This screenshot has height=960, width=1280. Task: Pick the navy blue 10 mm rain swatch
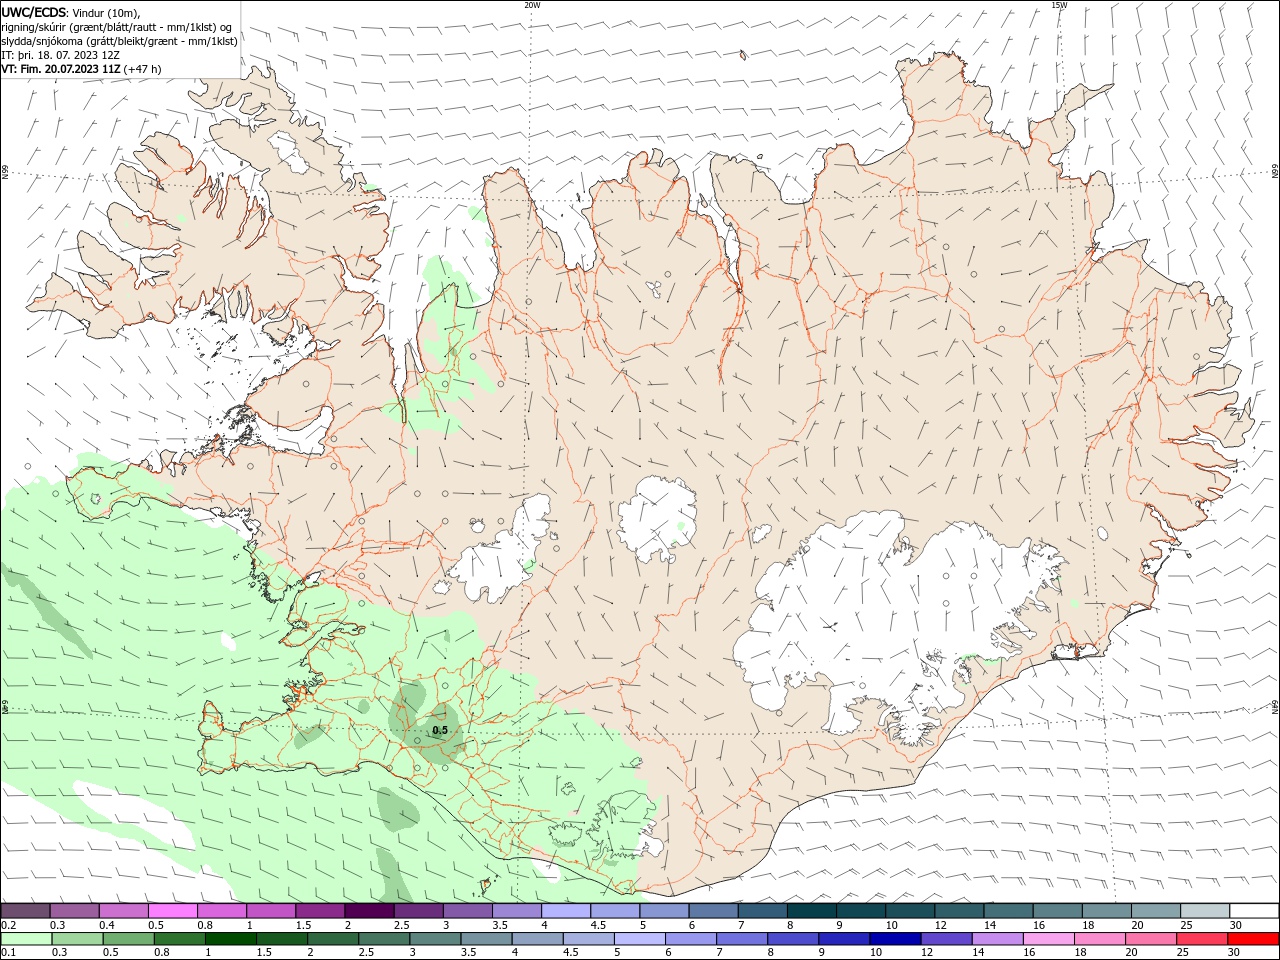pyautogui.click(x=894, y=939)
